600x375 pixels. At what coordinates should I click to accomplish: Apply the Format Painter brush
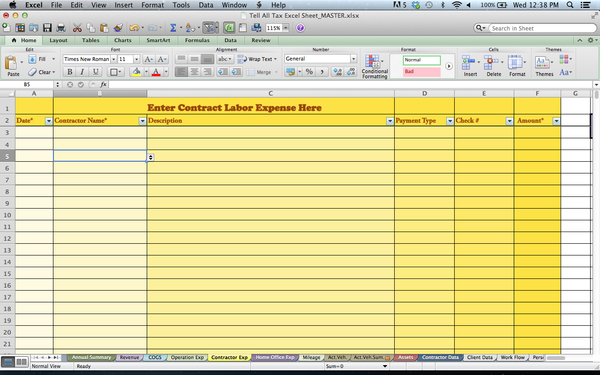click(x=118, y=28)
